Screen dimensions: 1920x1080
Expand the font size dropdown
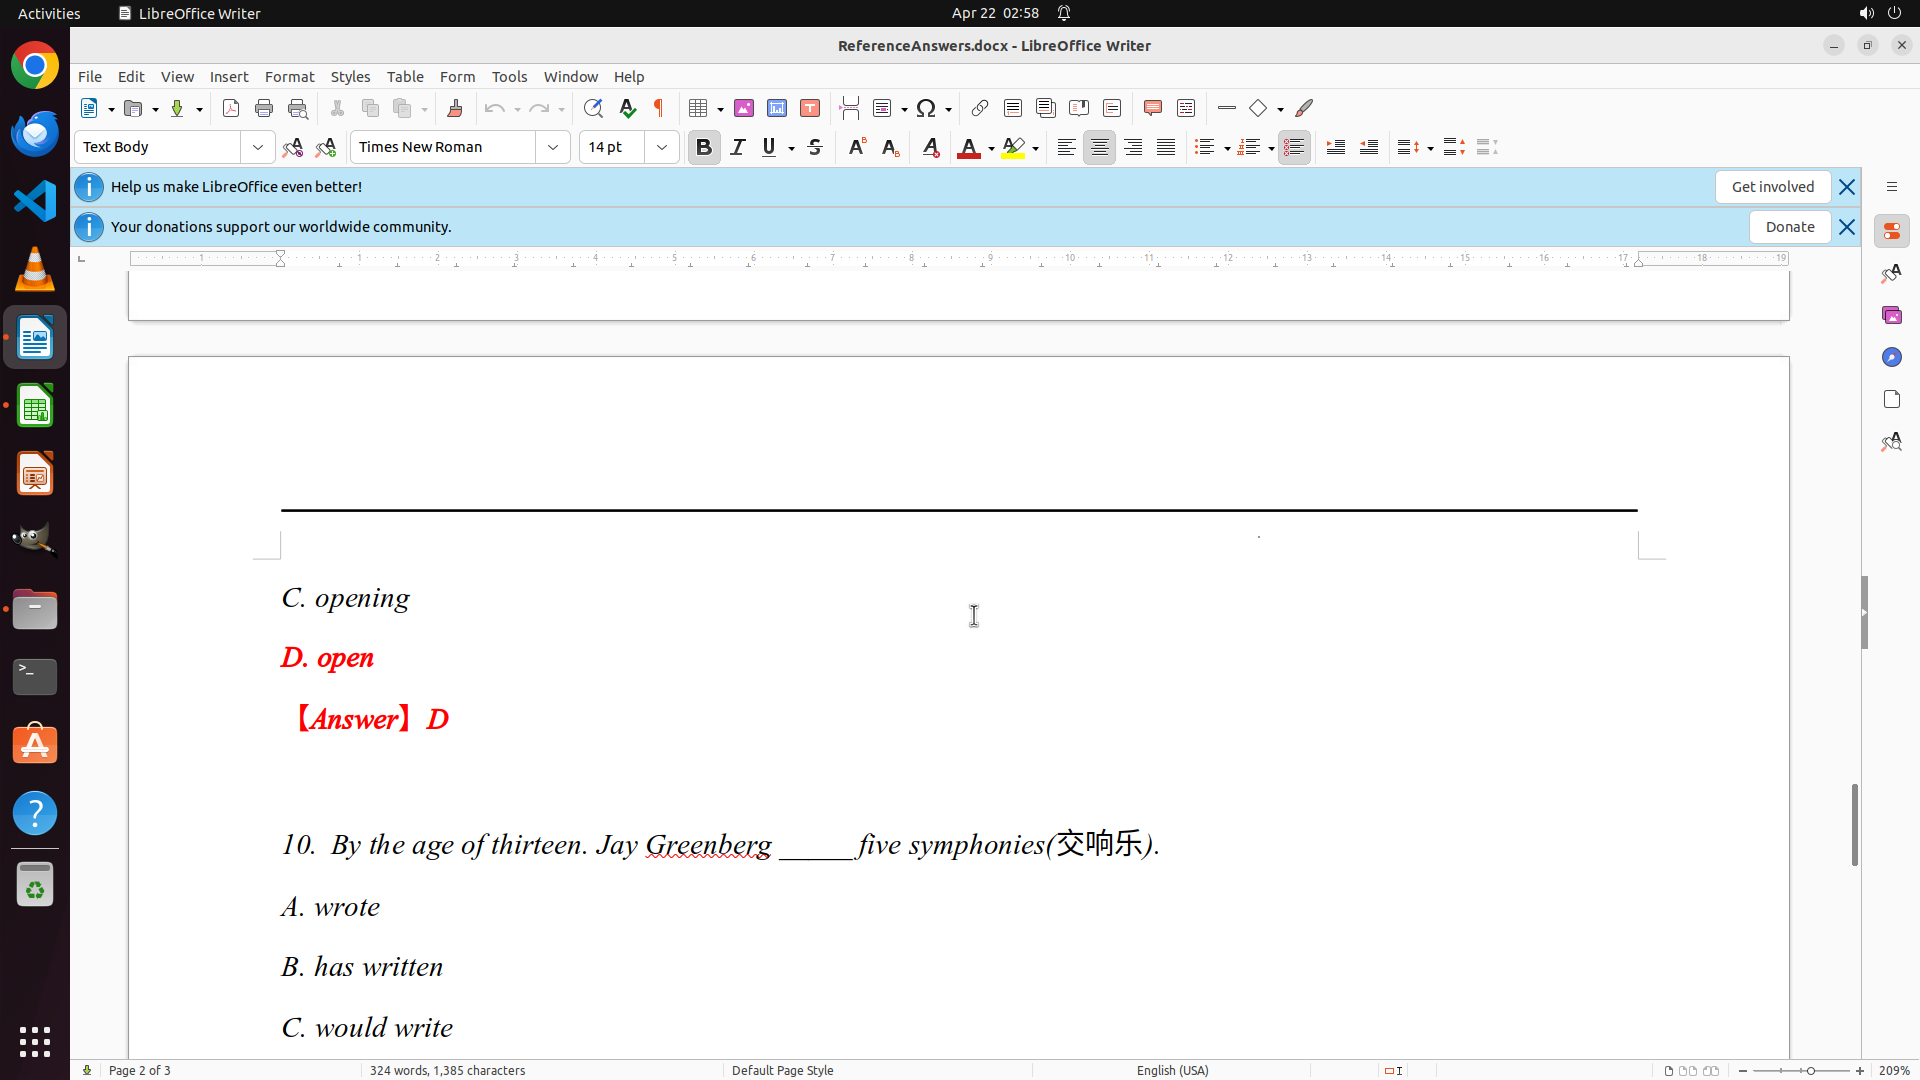tap(662, 147)
